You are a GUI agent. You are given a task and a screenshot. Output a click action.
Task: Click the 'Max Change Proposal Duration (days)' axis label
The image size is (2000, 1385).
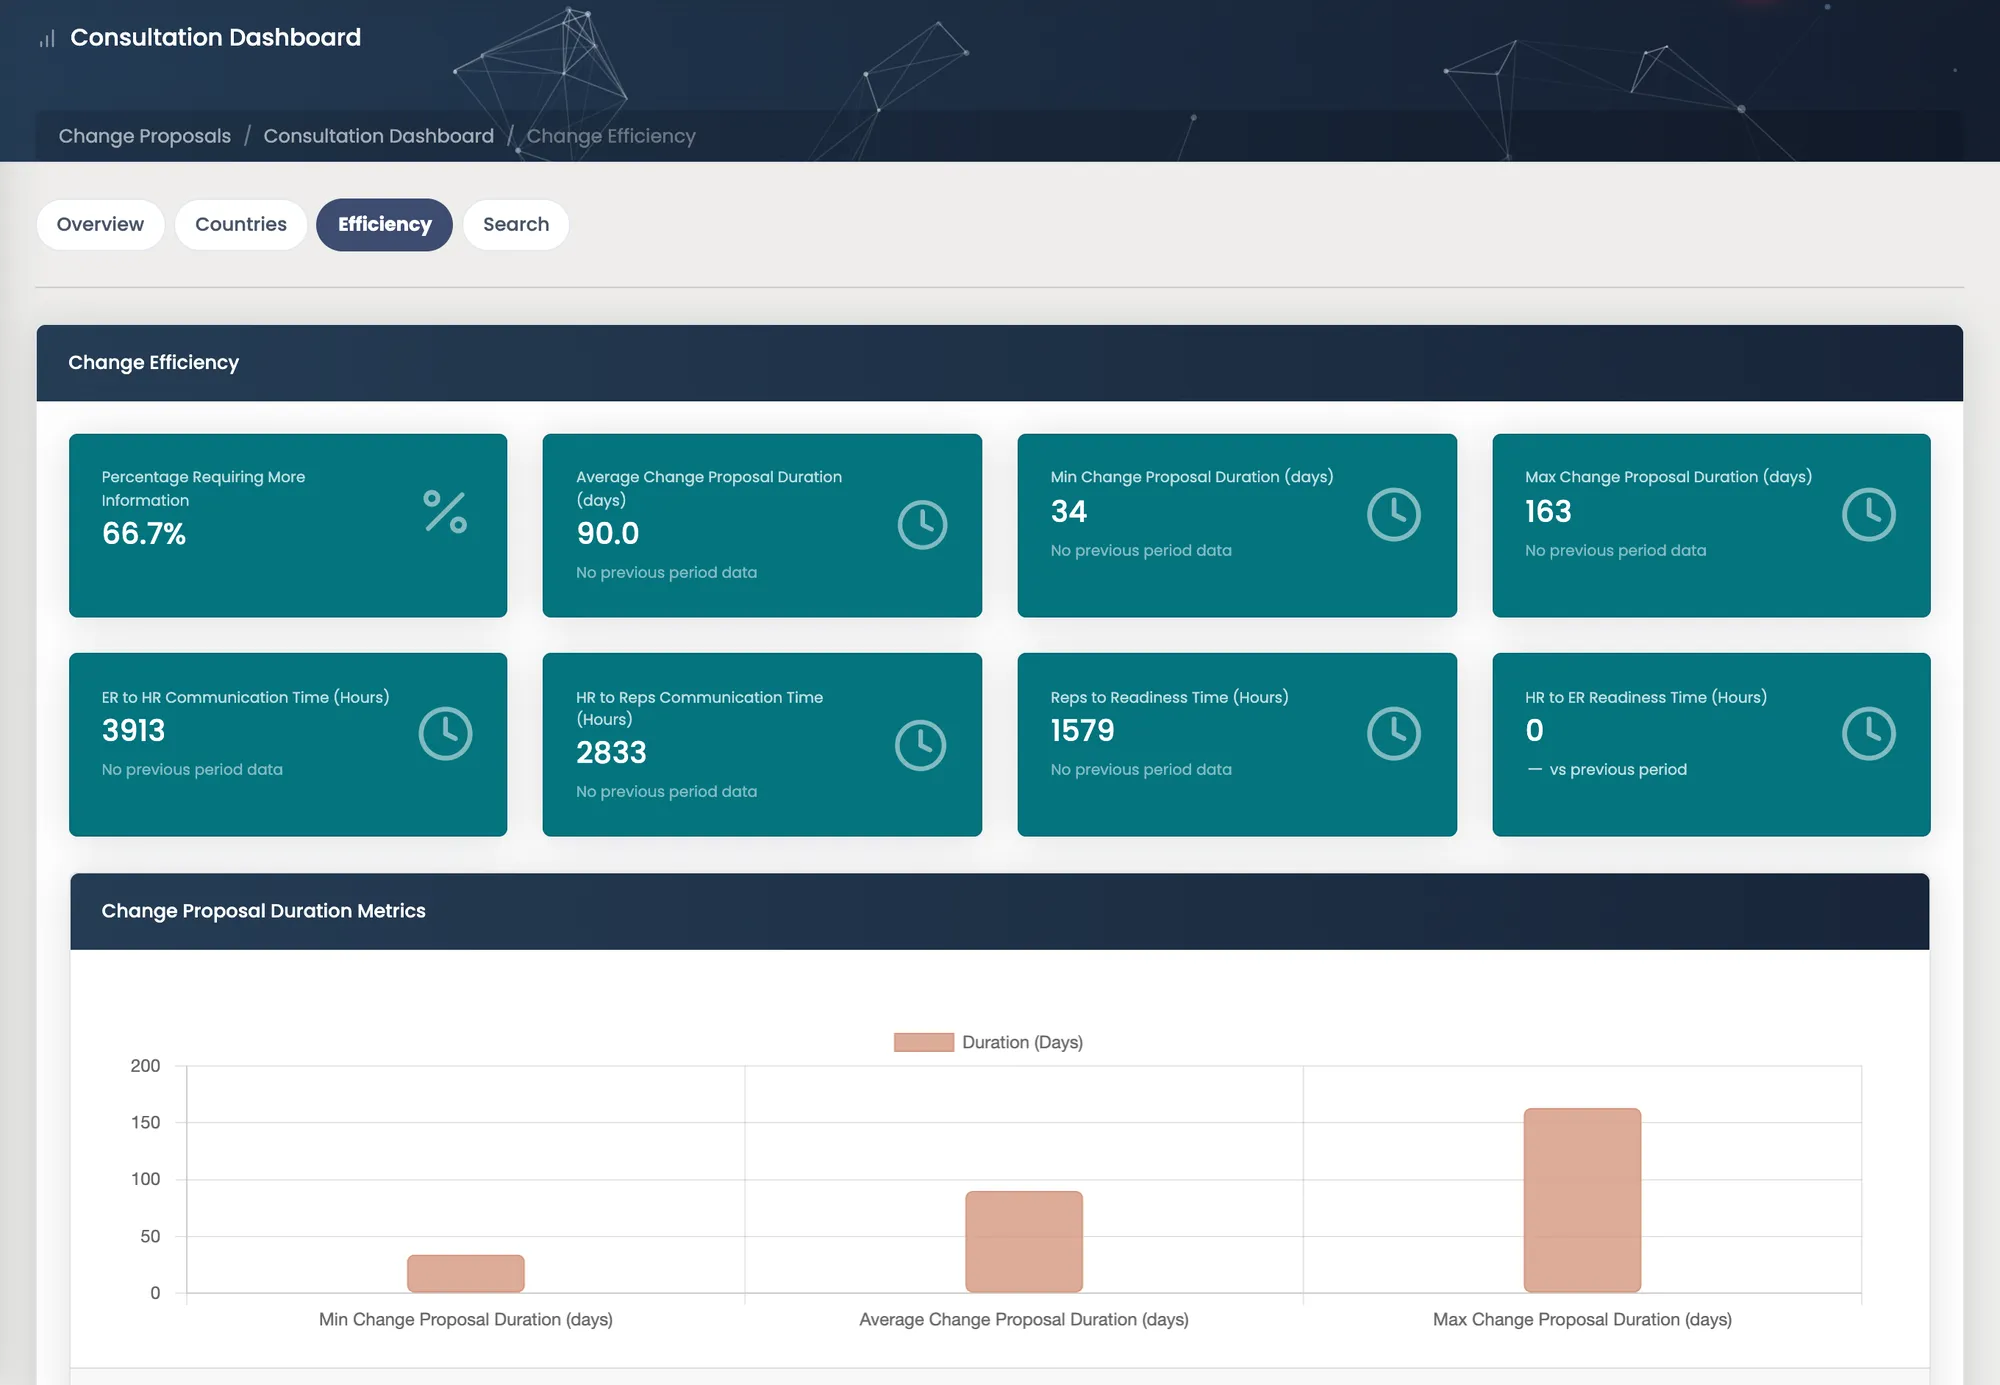coord(1582,1320)
